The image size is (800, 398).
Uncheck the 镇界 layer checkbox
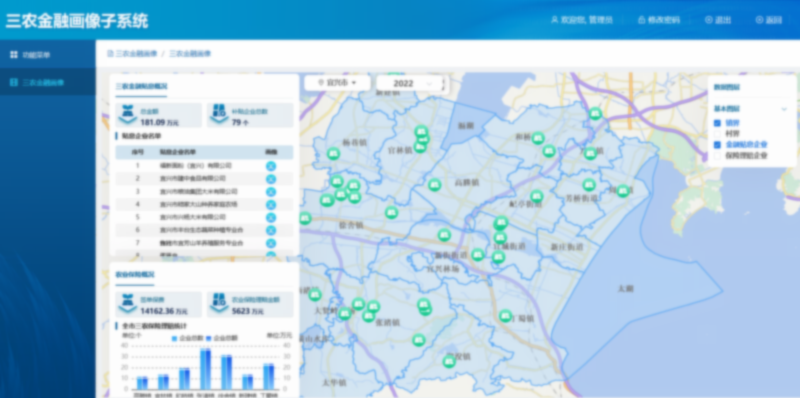click(717, 123)
